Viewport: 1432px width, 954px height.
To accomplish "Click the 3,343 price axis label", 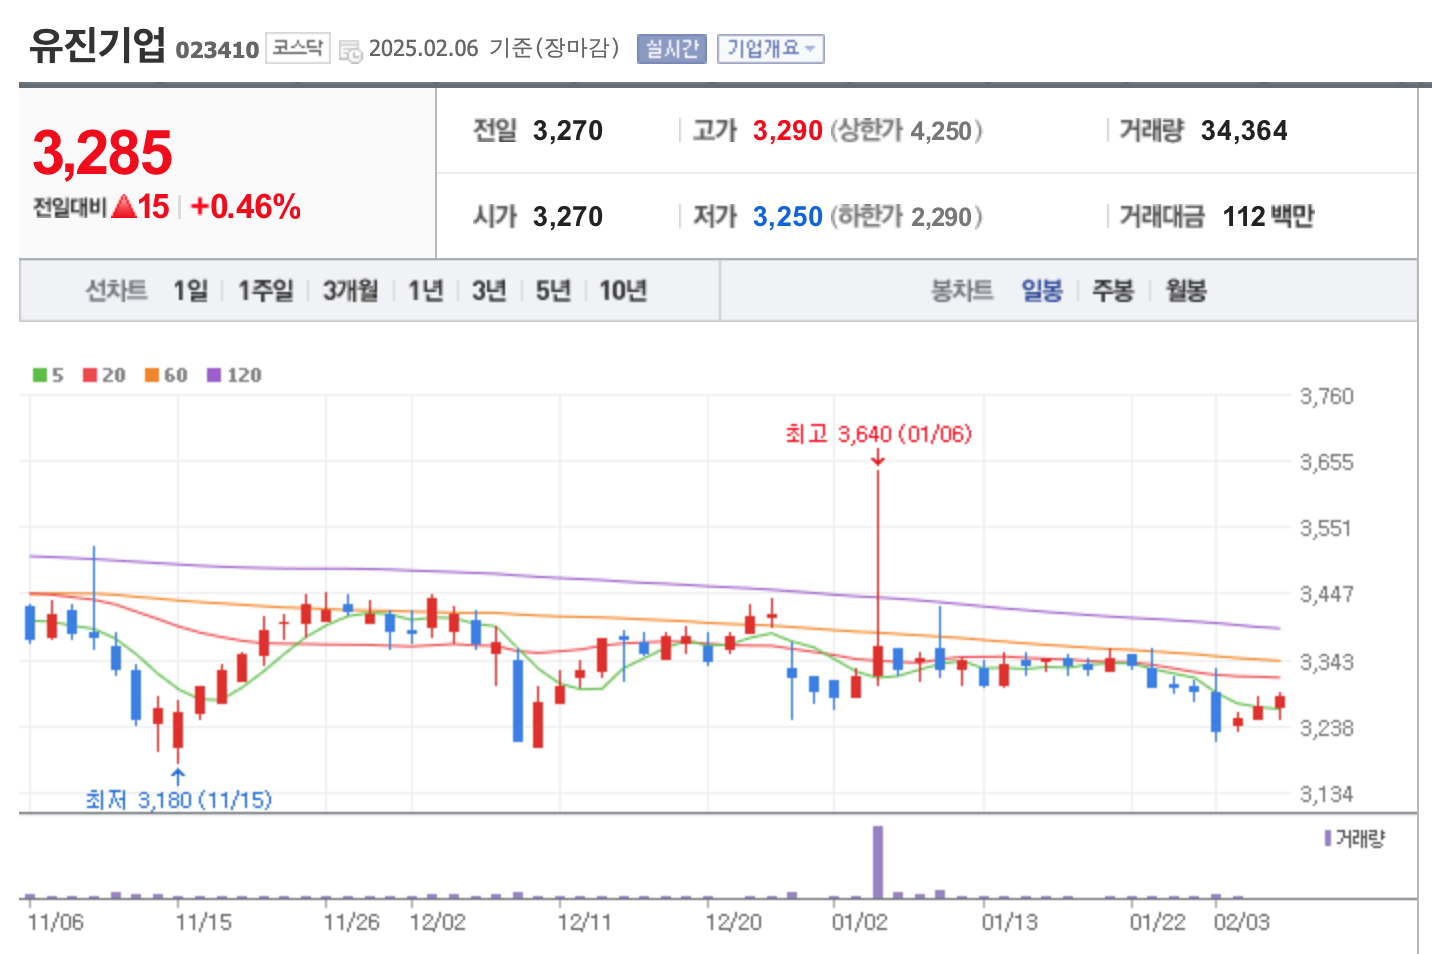I will [1327, 662].
